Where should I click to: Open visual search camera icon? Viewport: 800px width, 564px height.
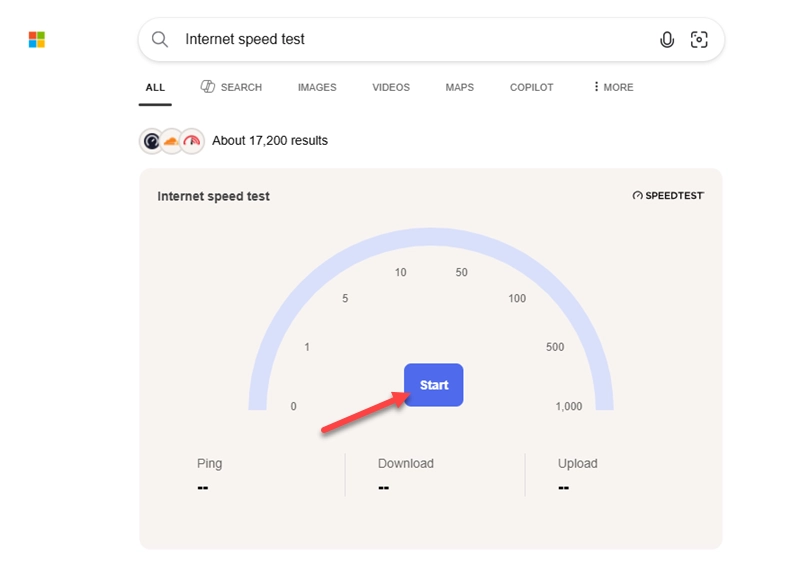pyautogui.click(x=699, y=39)
